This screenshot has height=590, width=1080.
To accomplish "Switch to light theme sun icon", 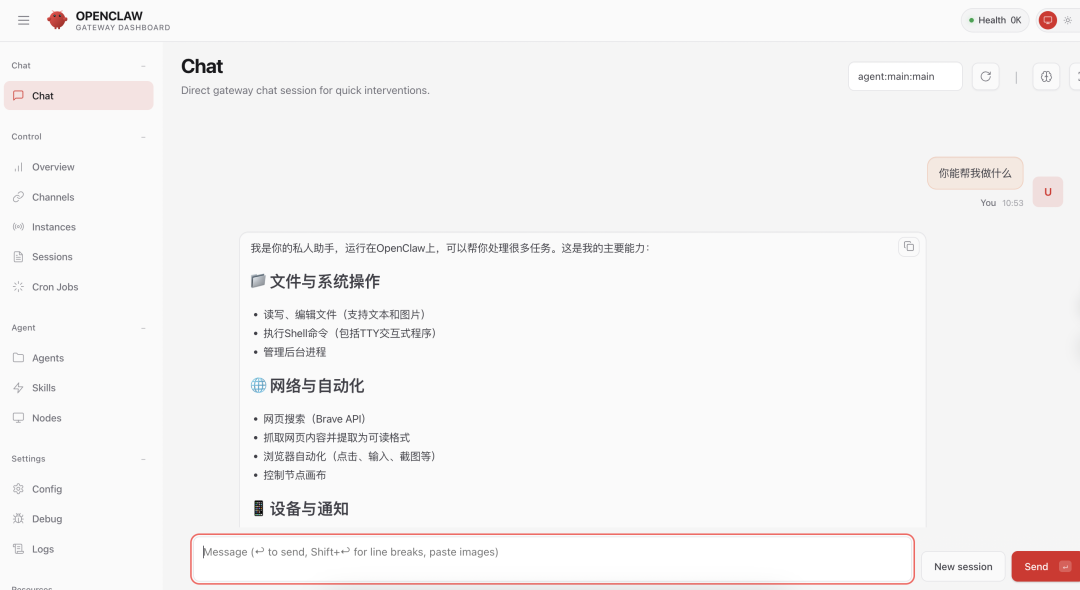I will (1067, 20).
